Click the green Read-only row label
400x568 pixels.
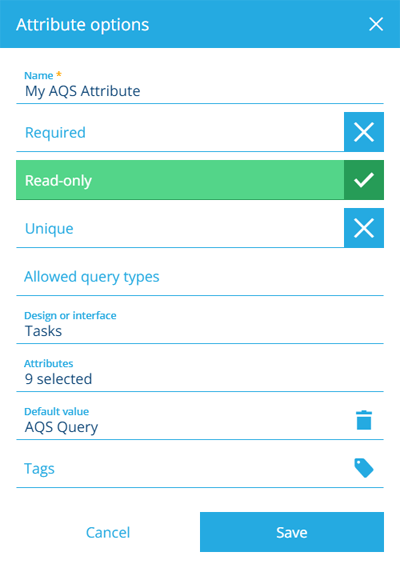[x=58, y=180]
